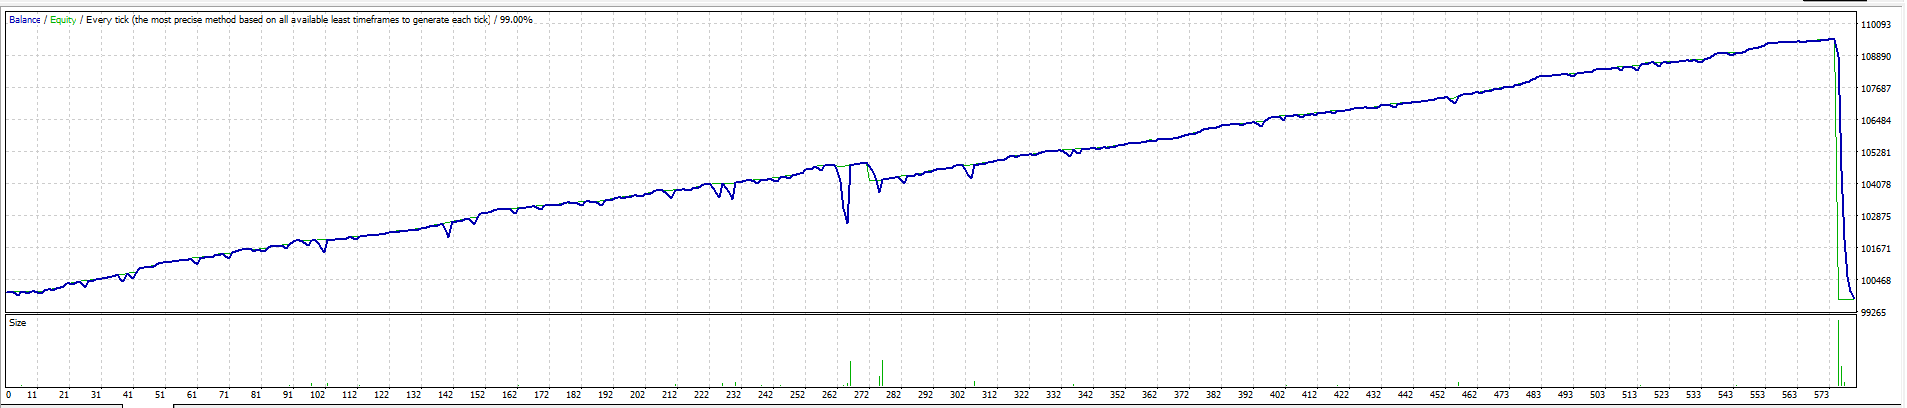The height and width of the screenshot is (408, 1907).
Task: Click the x-axis label 302
Action: [x=958, y=395]
